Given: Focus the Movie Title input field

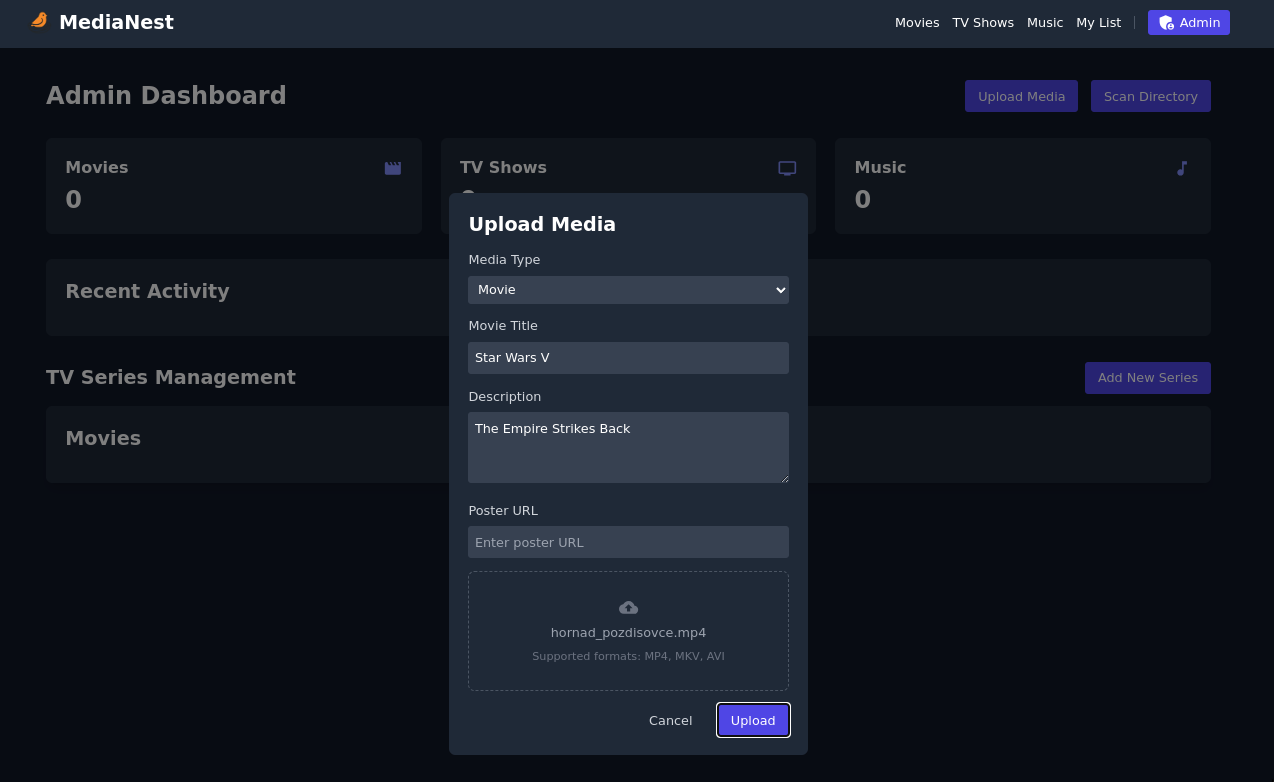Looking at the screenshot, I should click(x=628, y=358).
